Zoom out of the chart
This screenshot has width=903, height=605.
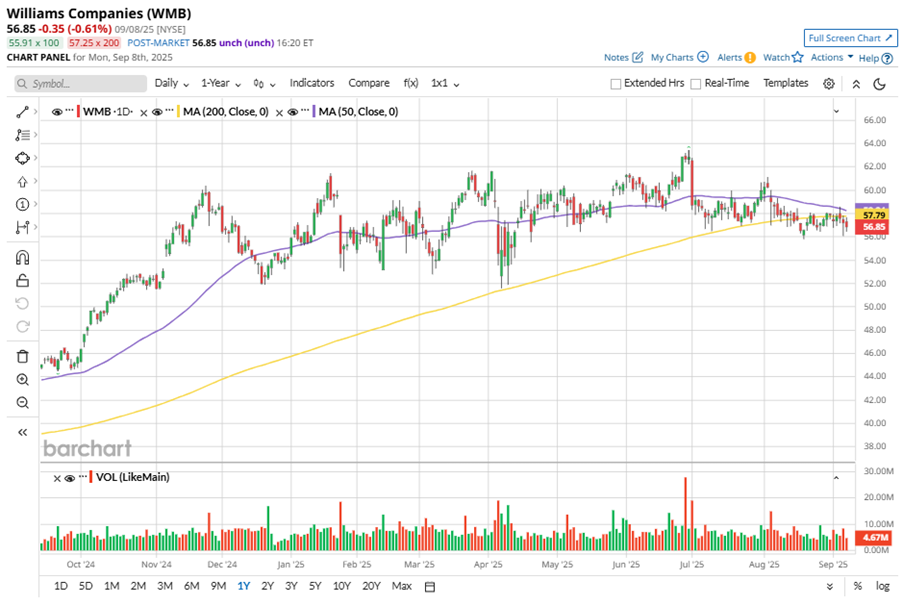tap(22, 402)
